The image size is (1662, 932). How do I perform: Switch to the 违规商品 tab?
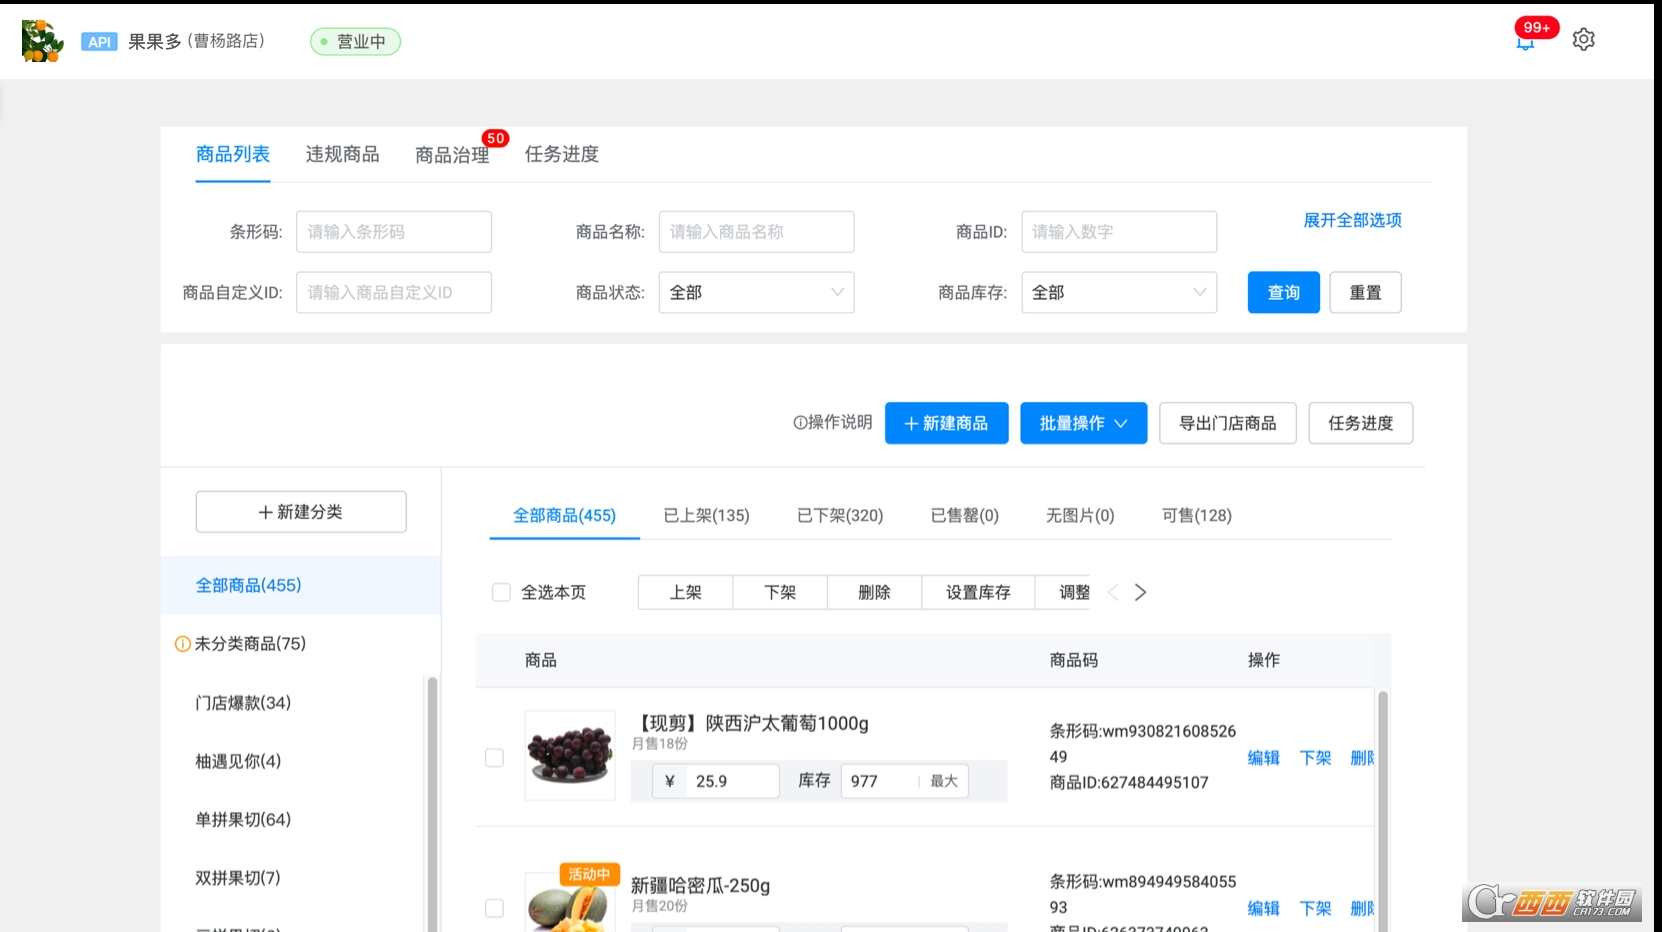pyautogui.click(x=342, y=154)
